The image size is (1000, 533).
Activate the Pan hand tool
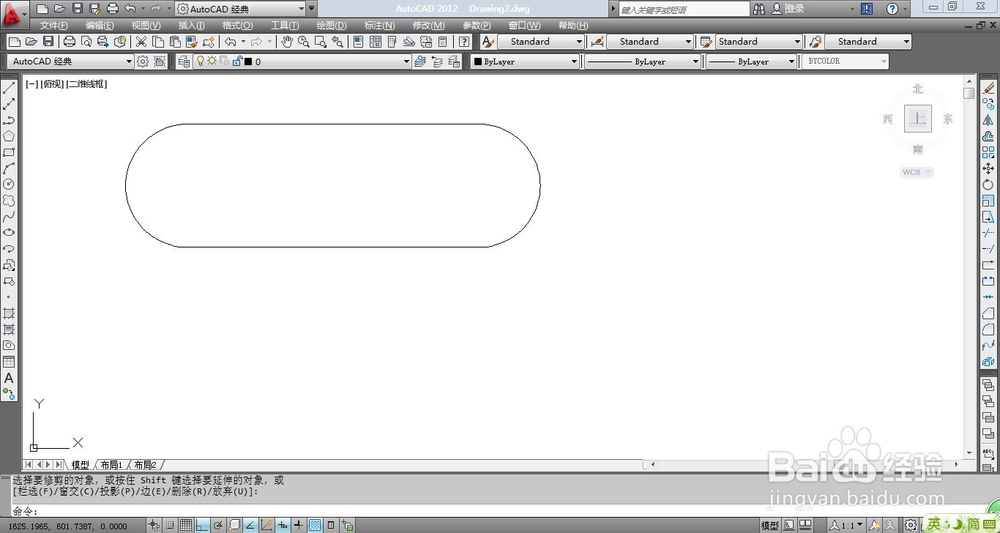click(287, 41)
